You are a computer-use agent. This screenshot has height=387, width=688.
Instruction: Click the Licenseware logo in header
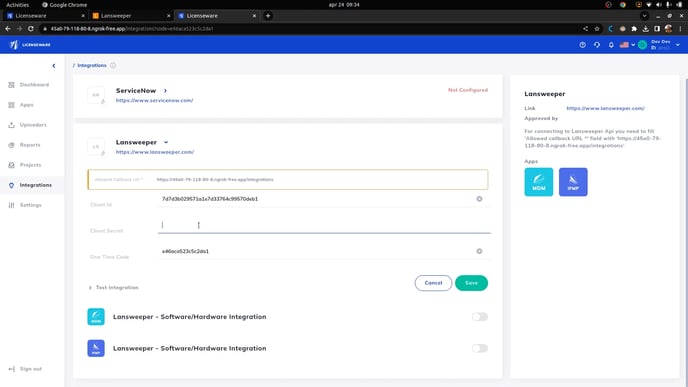tap(30, 45)
